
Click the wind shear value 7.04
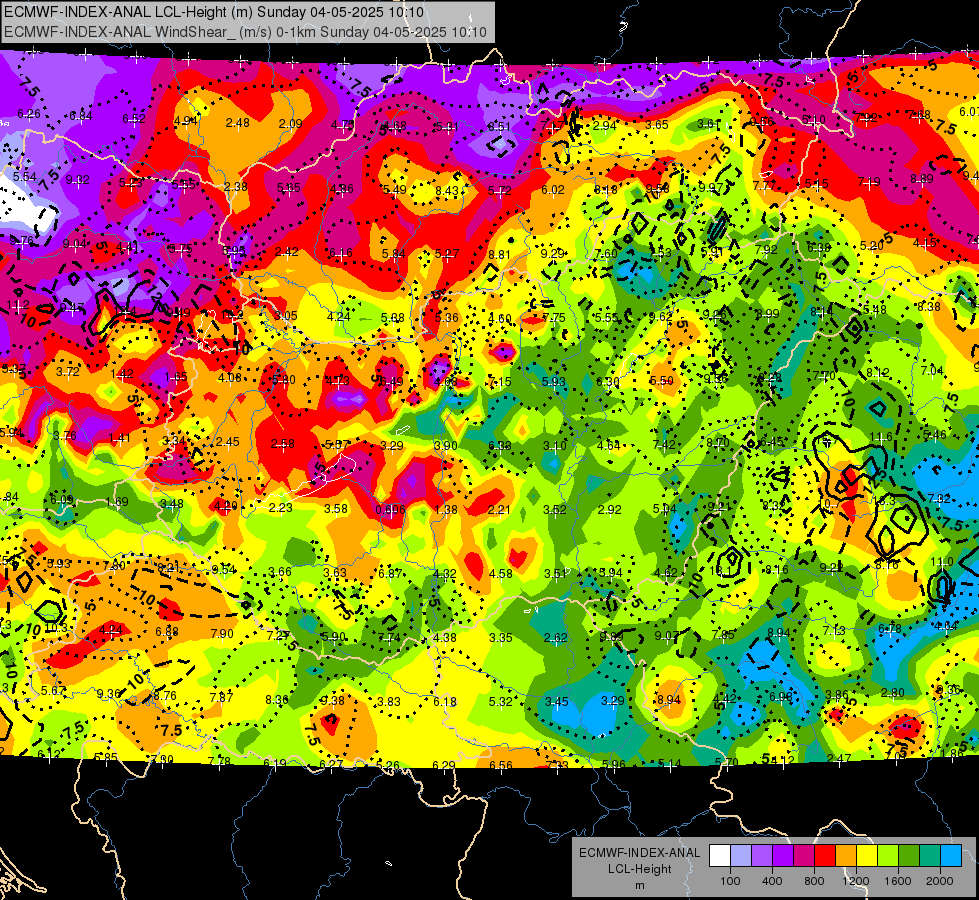932,370
